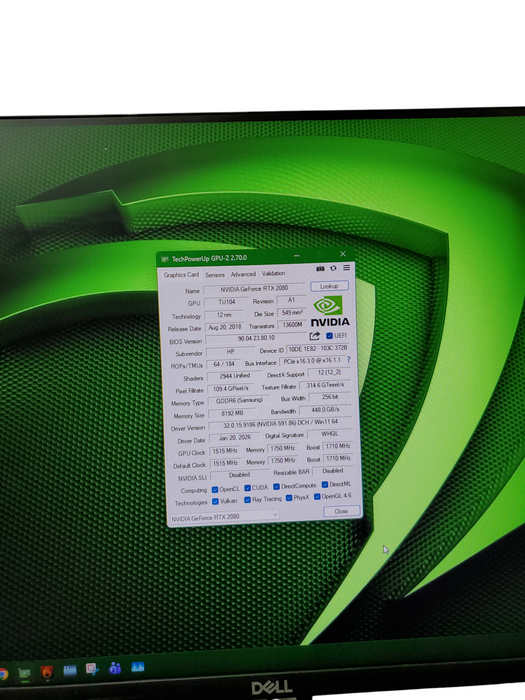Click the Device ID field

tap(317, 349)
